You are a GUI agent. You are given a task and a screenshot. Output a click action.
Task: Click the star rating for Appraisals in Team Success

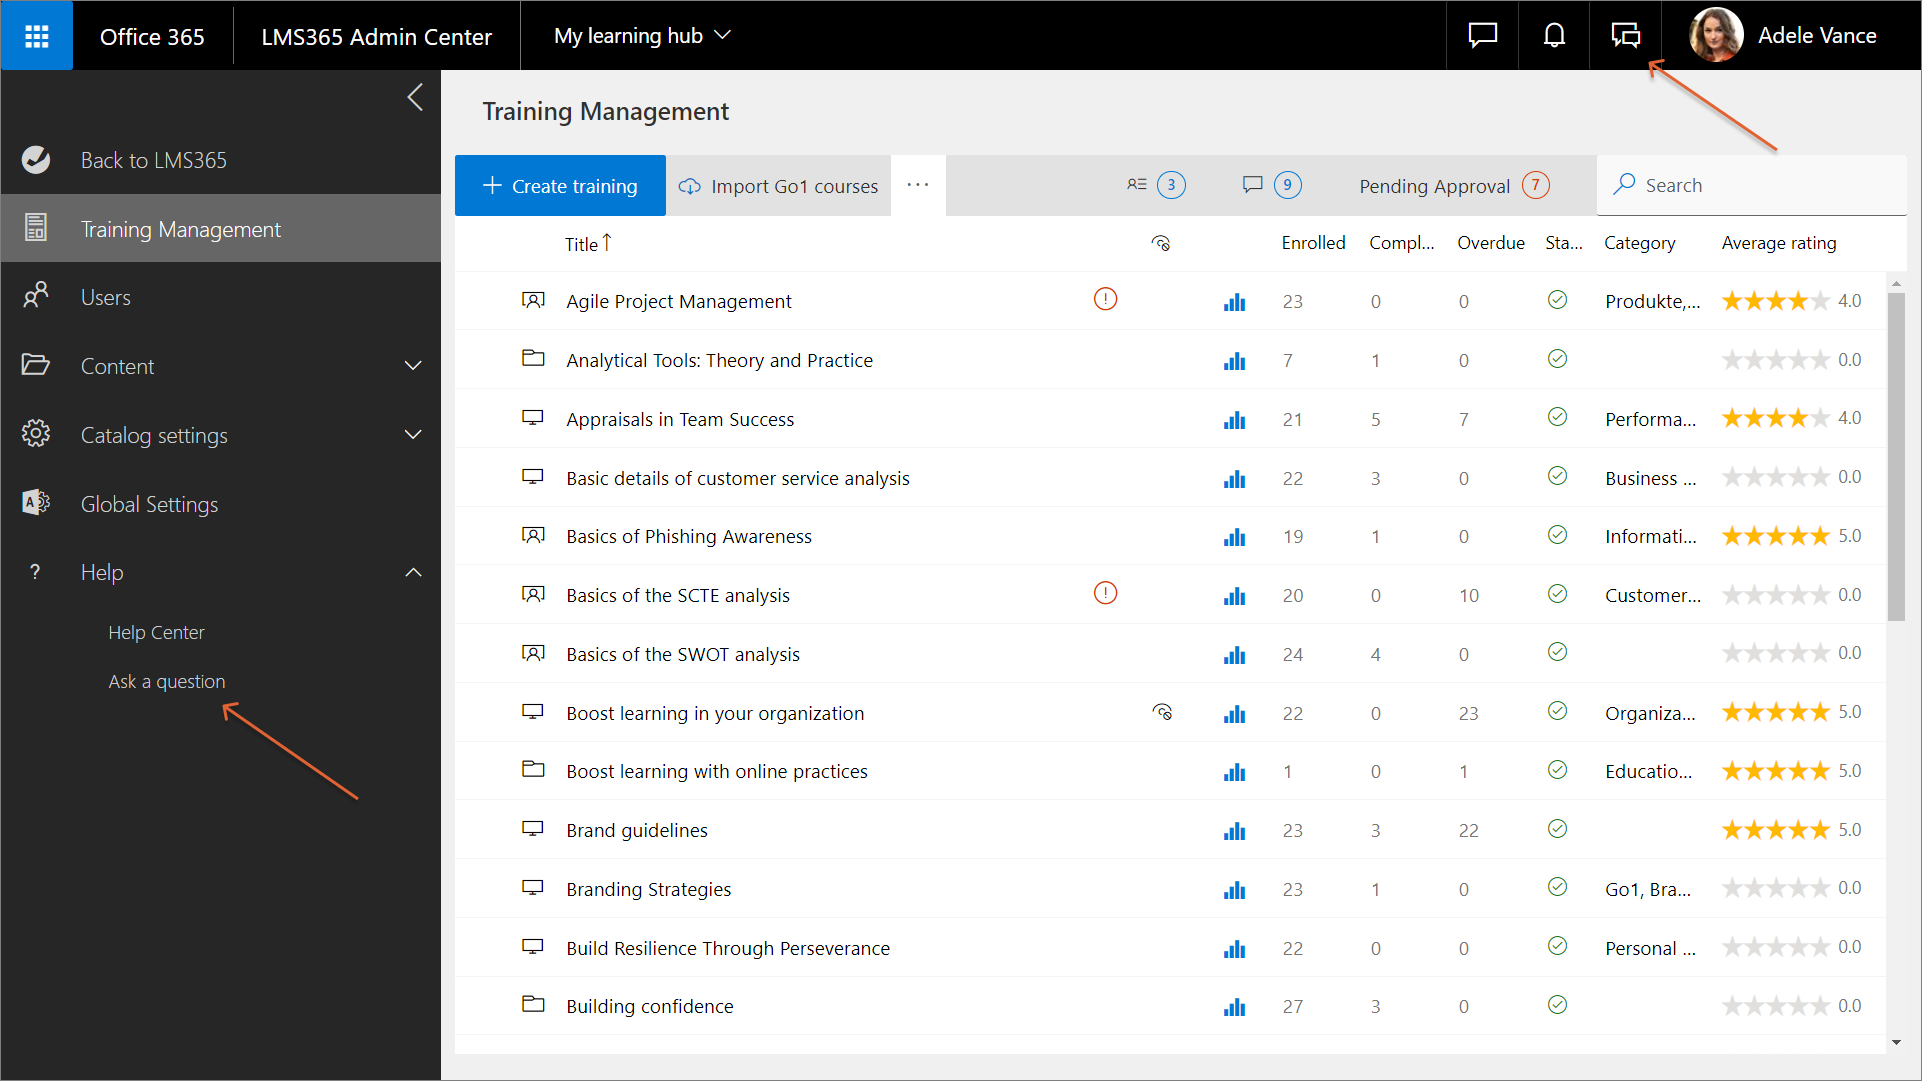tap(1775, 418)
